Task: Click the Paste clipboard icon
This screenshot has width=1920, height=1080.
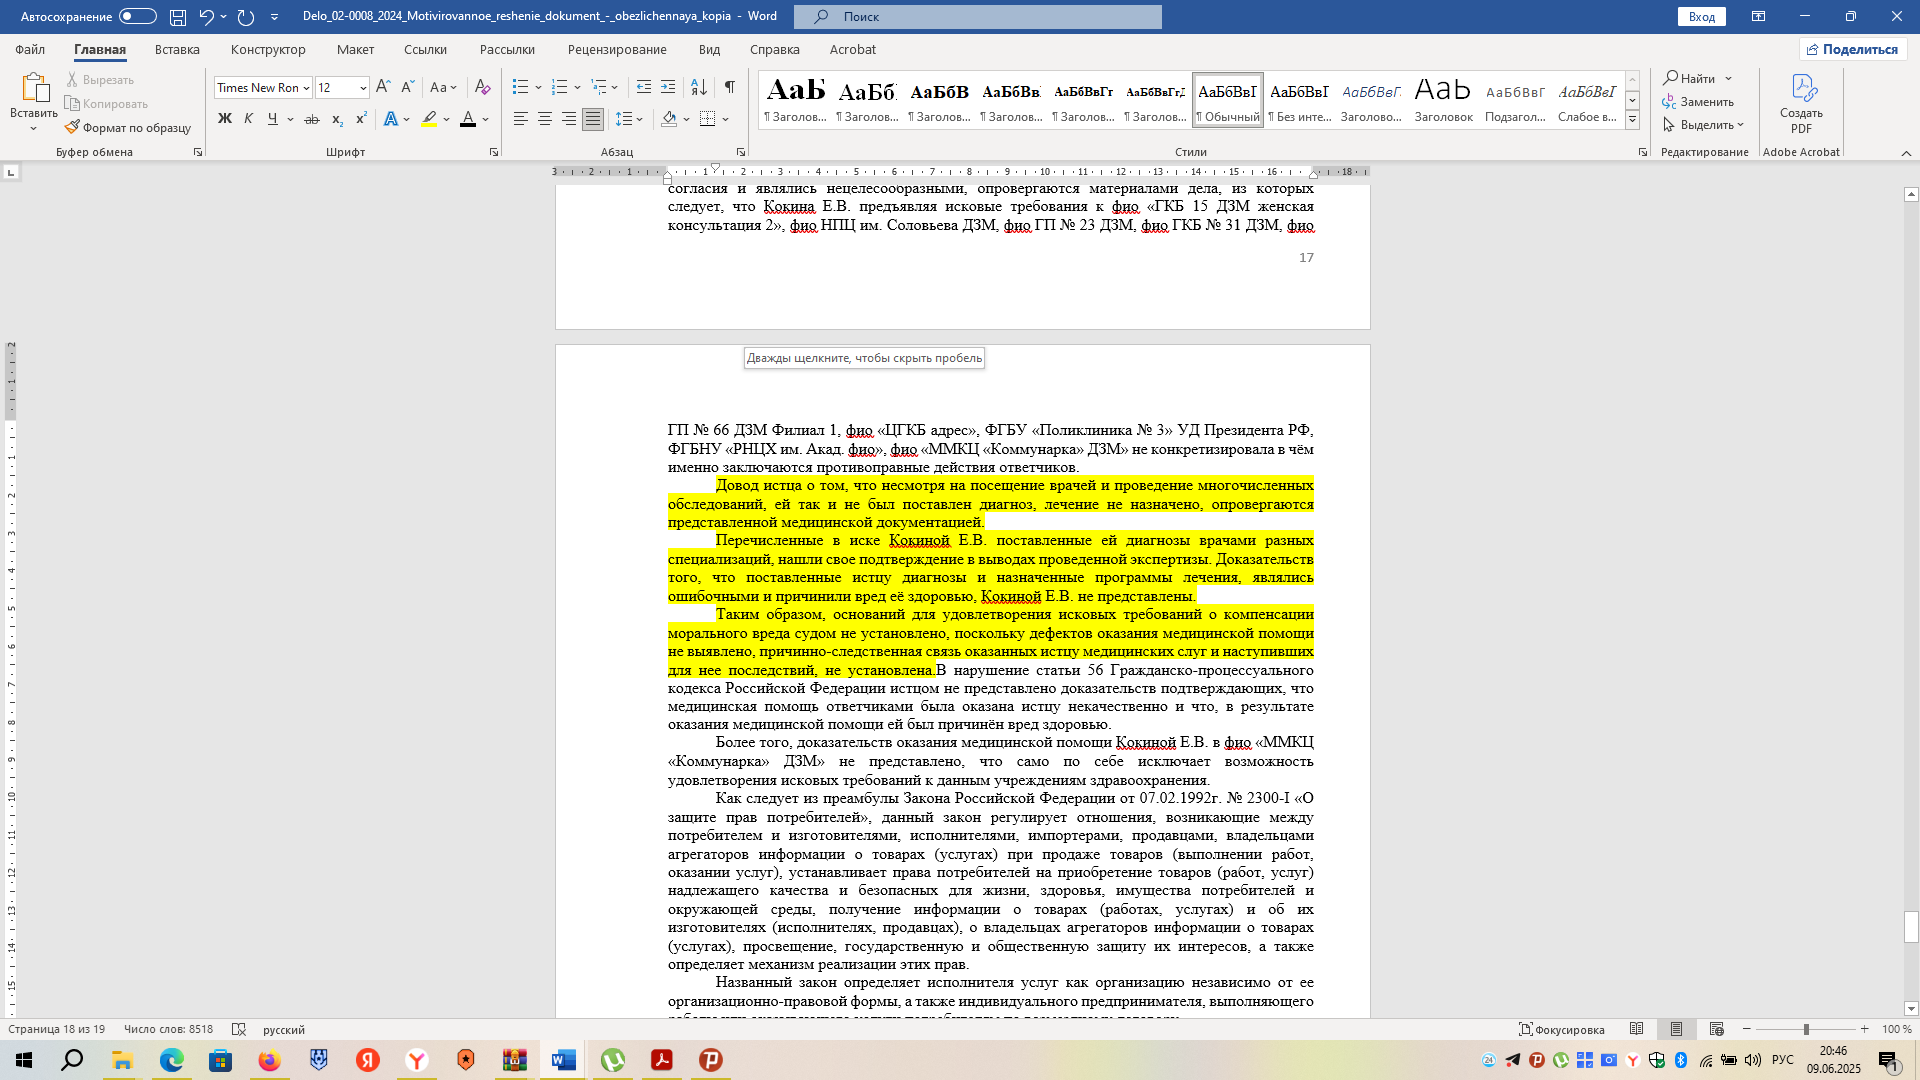Action: [x=34, y=88]
